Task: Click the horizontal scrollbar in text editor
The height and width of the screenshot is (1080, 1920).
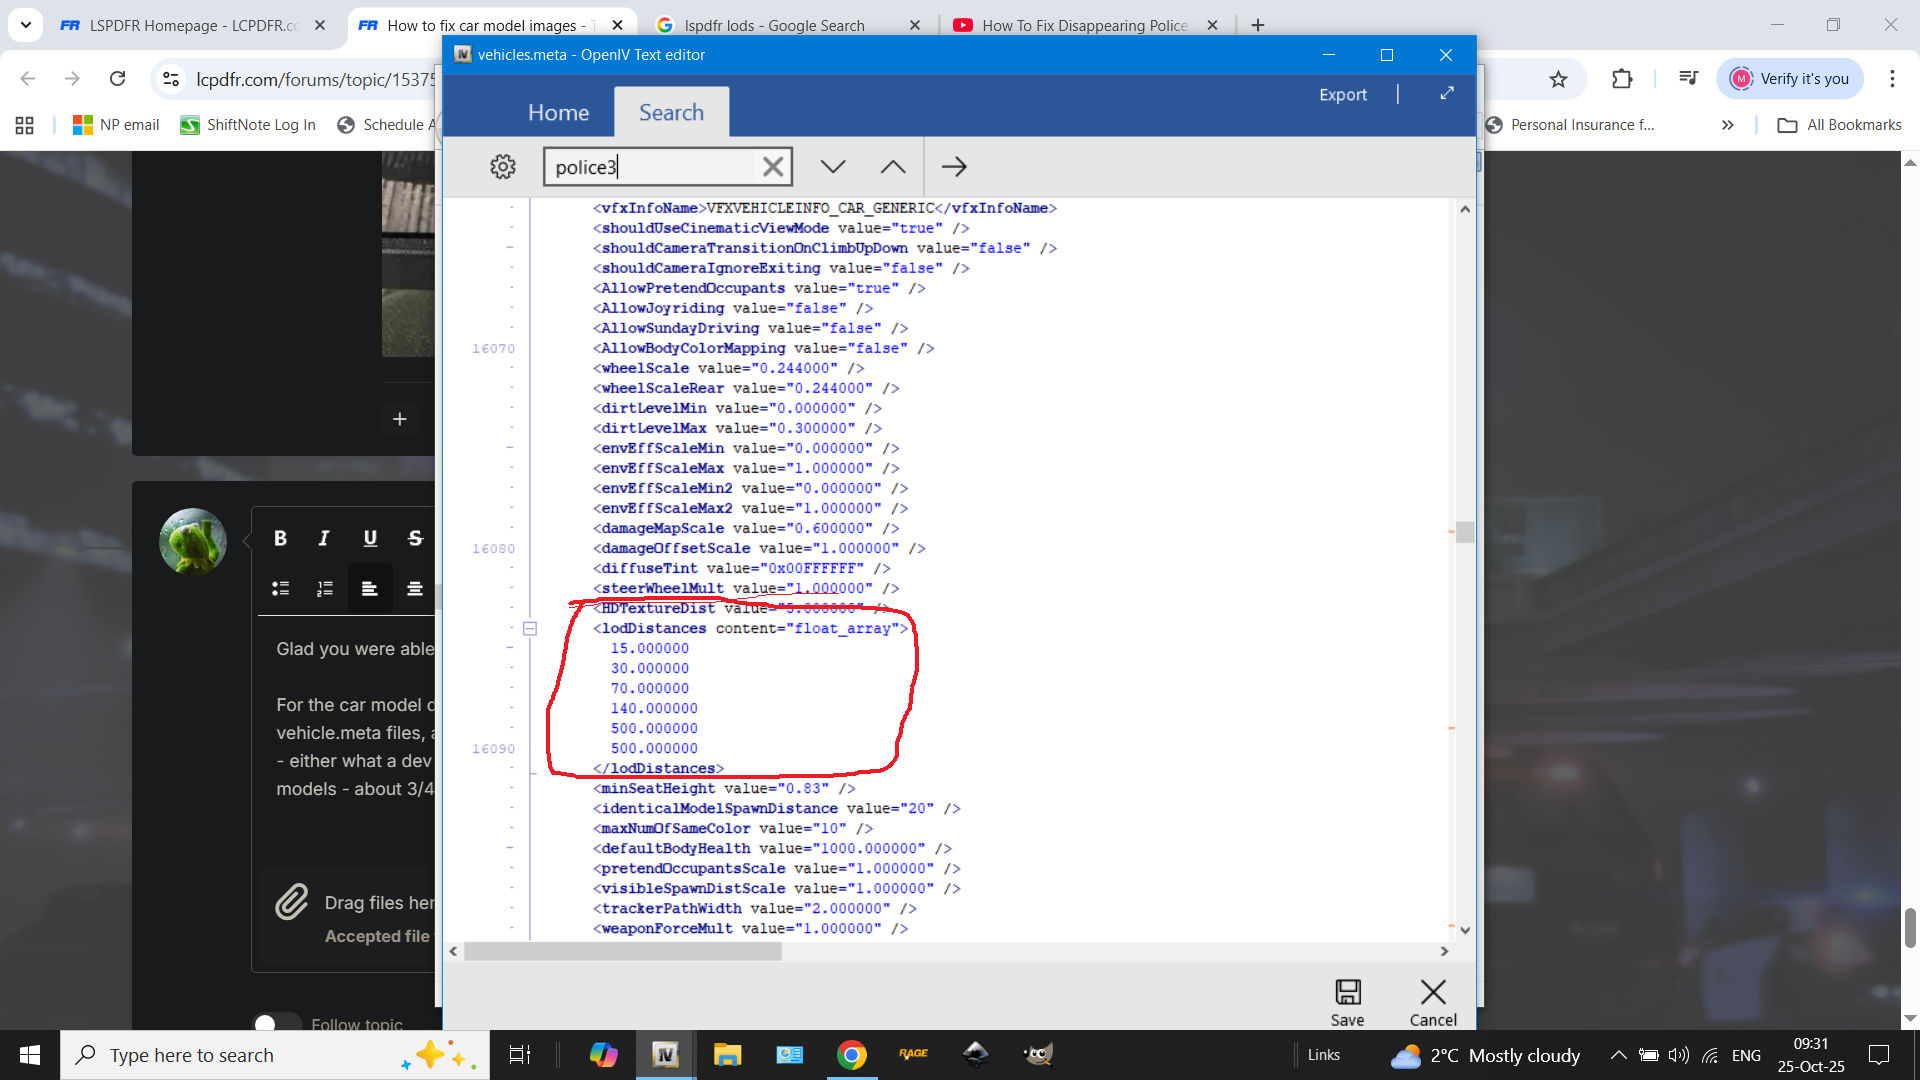Action: [622, 952]
